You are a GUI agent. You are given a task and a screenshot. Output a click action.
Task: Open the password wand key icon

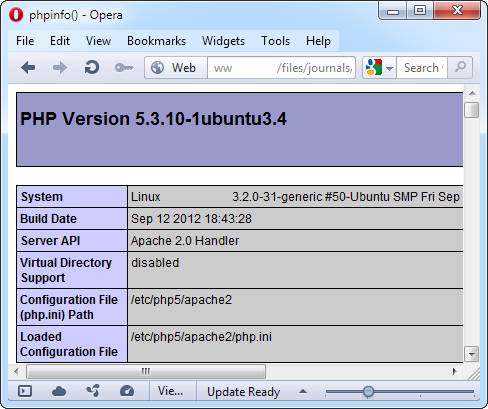124,68
